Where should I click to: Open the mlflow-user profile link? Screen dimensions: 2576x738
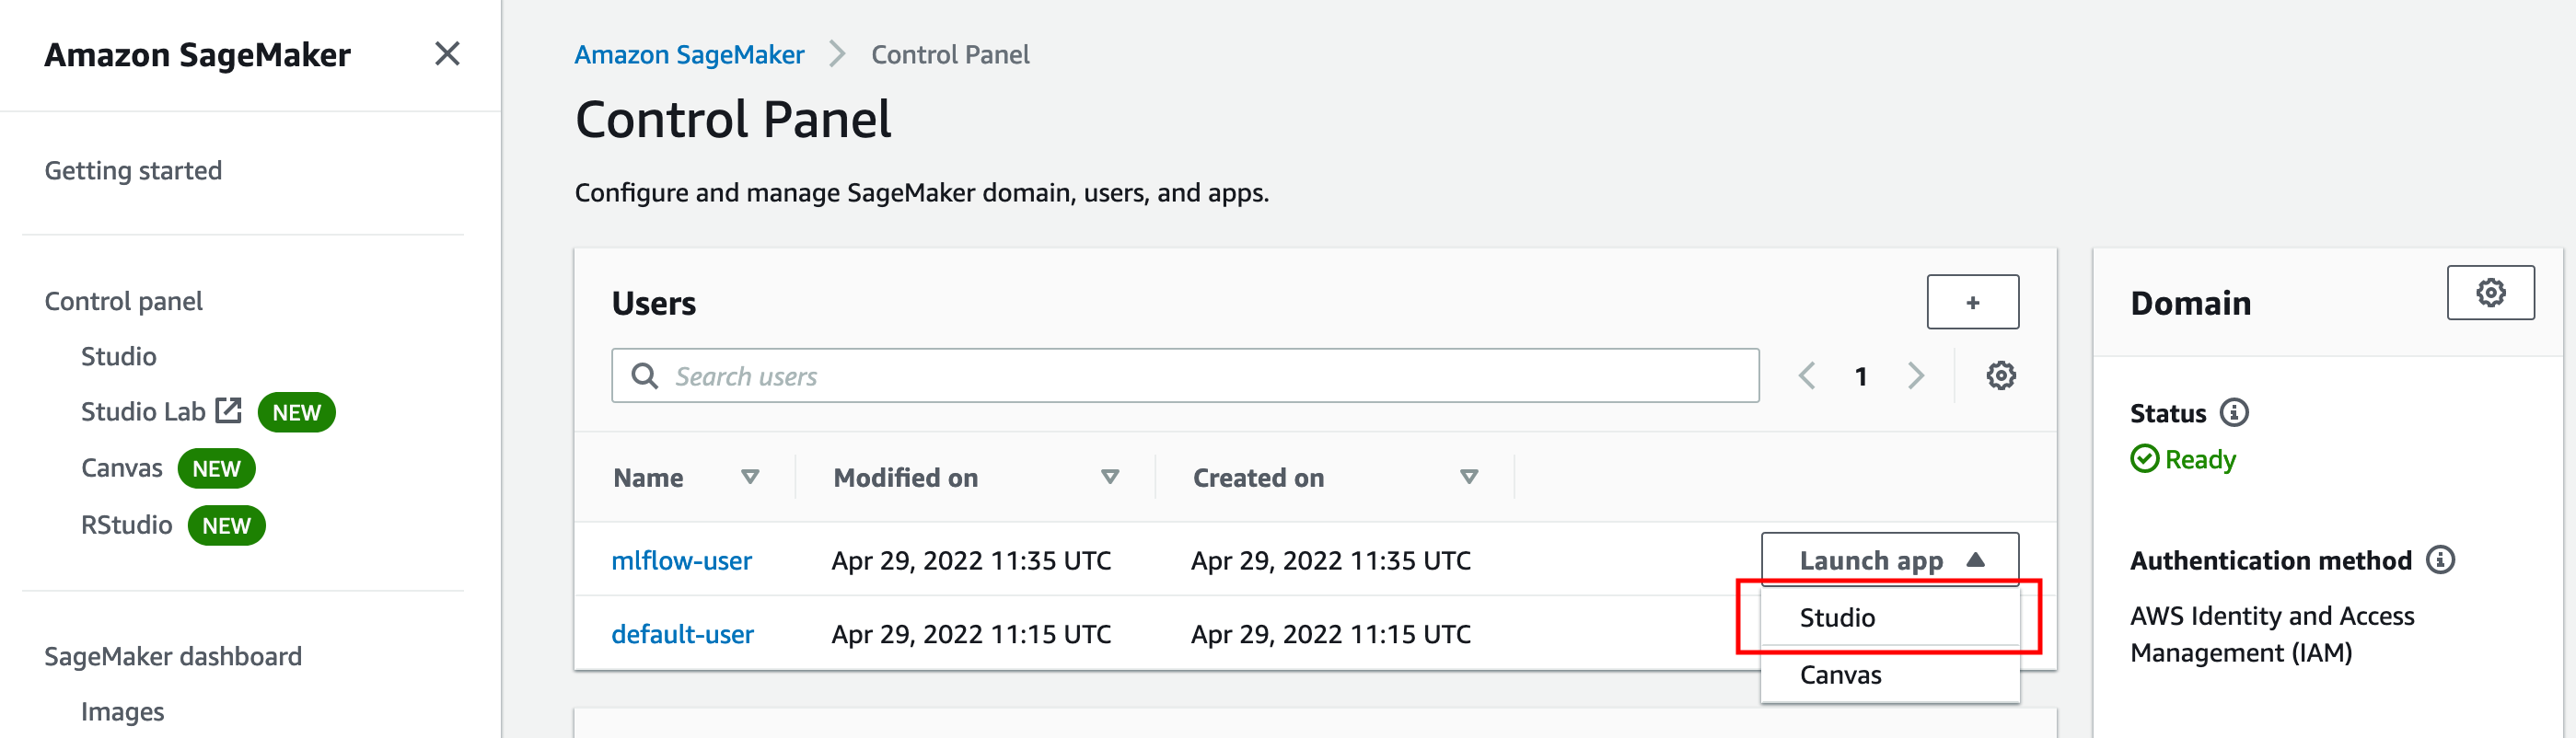tap(681, 561)
